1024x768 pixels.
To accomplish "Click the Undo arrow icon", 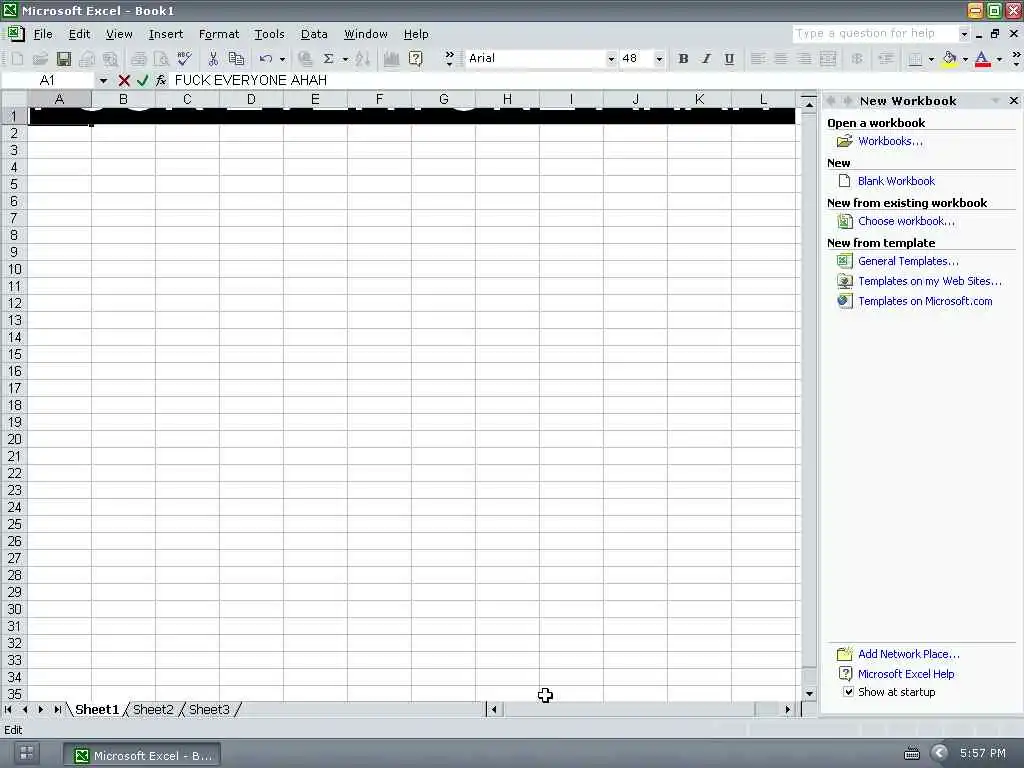I will point(265,59).
